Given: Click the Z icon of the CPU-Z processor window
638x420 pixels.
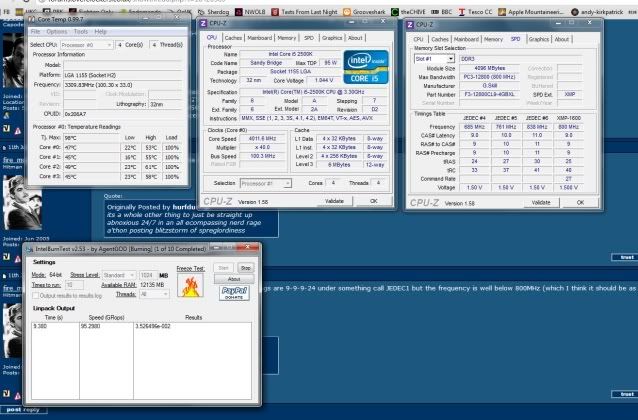Looking at the screenshot, I should point(203,24).
